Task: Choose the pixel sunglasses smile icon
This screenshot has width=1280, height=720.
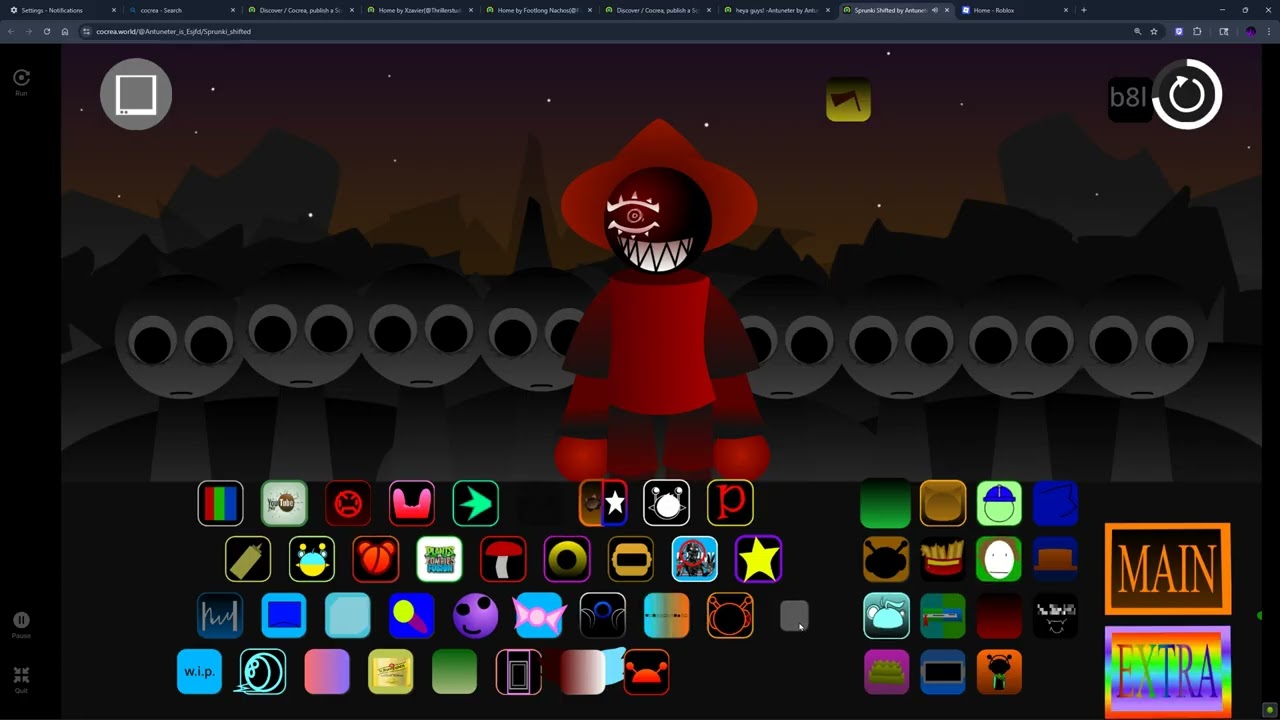Action: tap(1055, 615)
